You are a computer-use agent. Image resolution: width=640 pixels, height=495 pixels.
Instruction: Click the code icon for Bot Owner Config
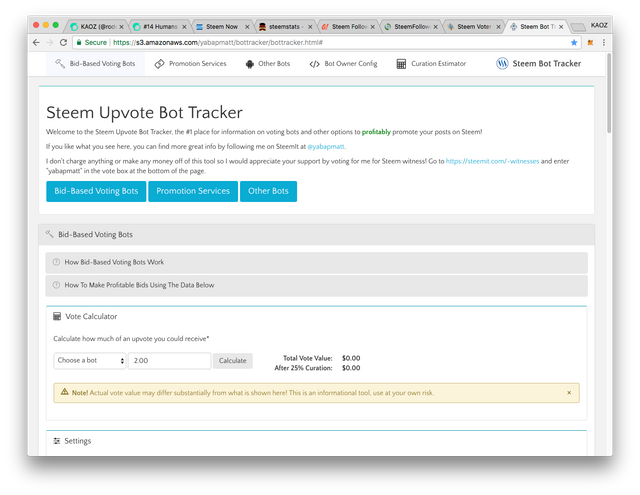[x=314, y=64]
